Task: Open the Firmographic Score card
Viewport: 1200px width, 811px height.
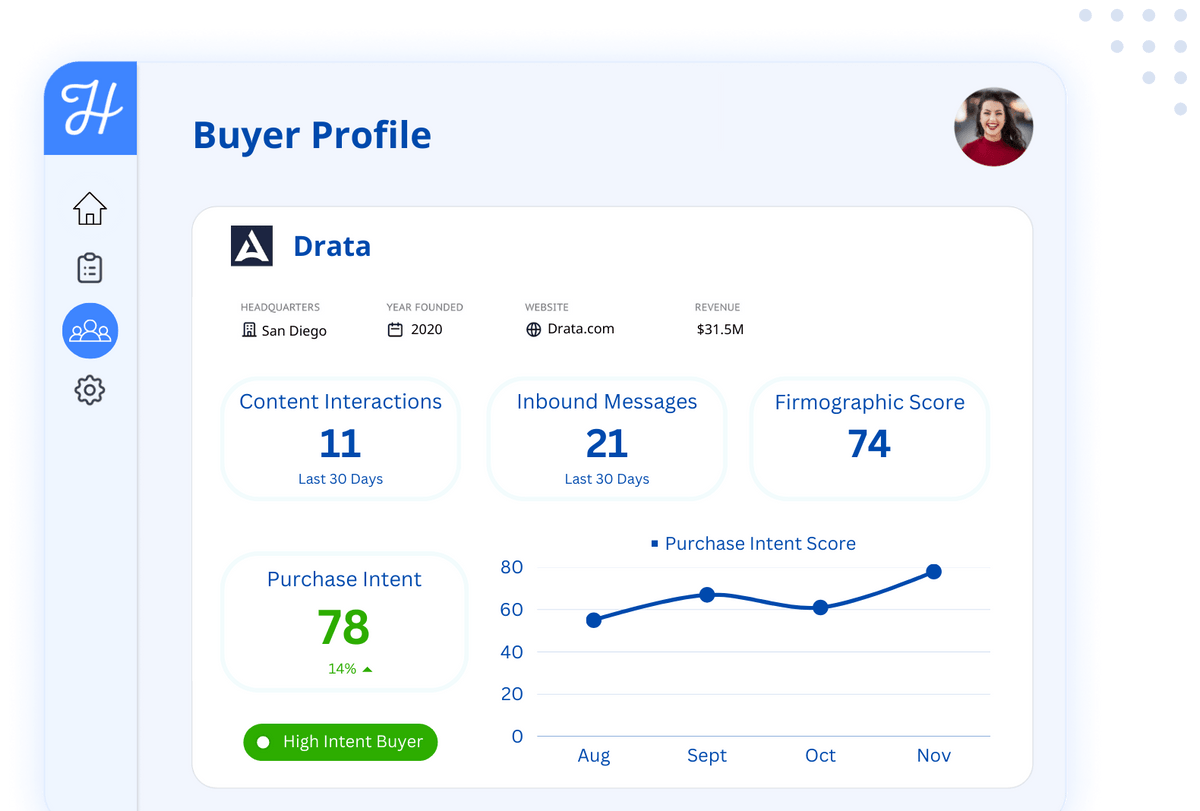Action: point(869,439)
